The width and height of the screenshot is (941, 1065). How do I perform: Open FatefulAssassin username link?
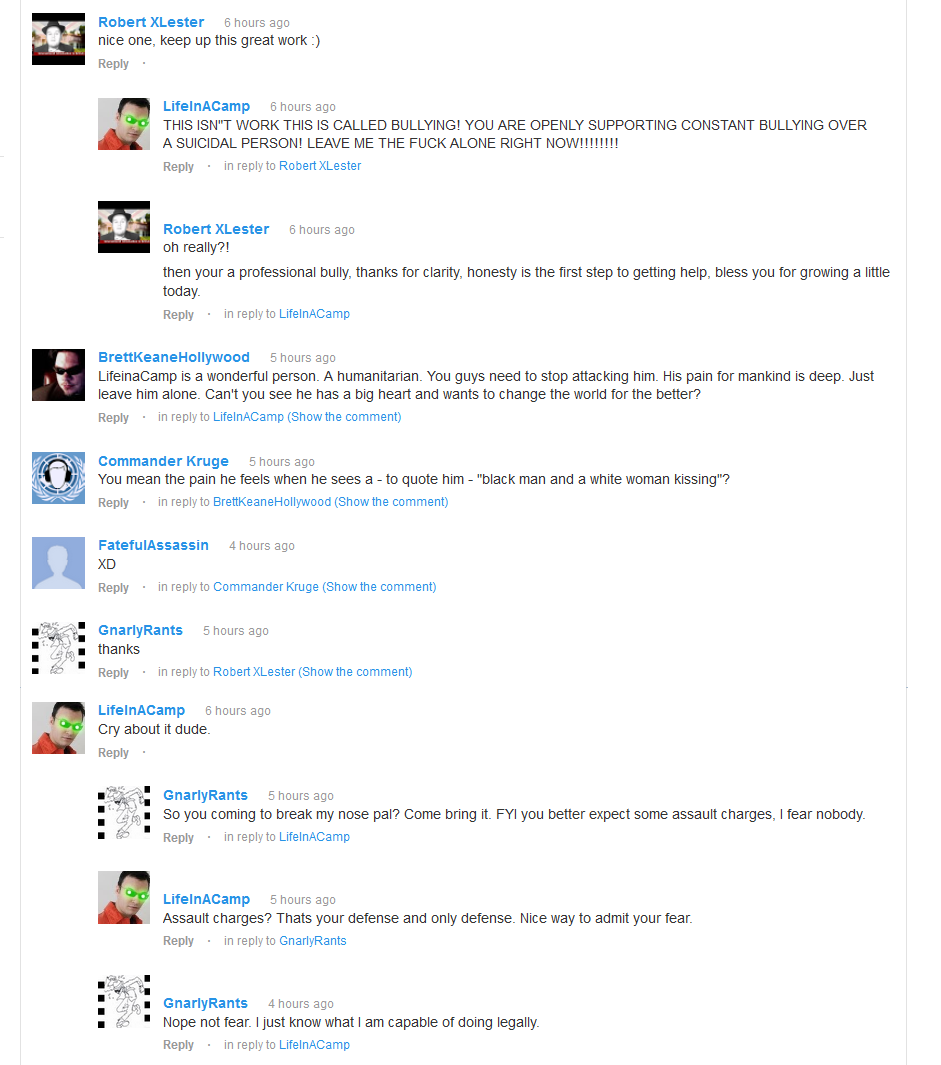point(154,545)
